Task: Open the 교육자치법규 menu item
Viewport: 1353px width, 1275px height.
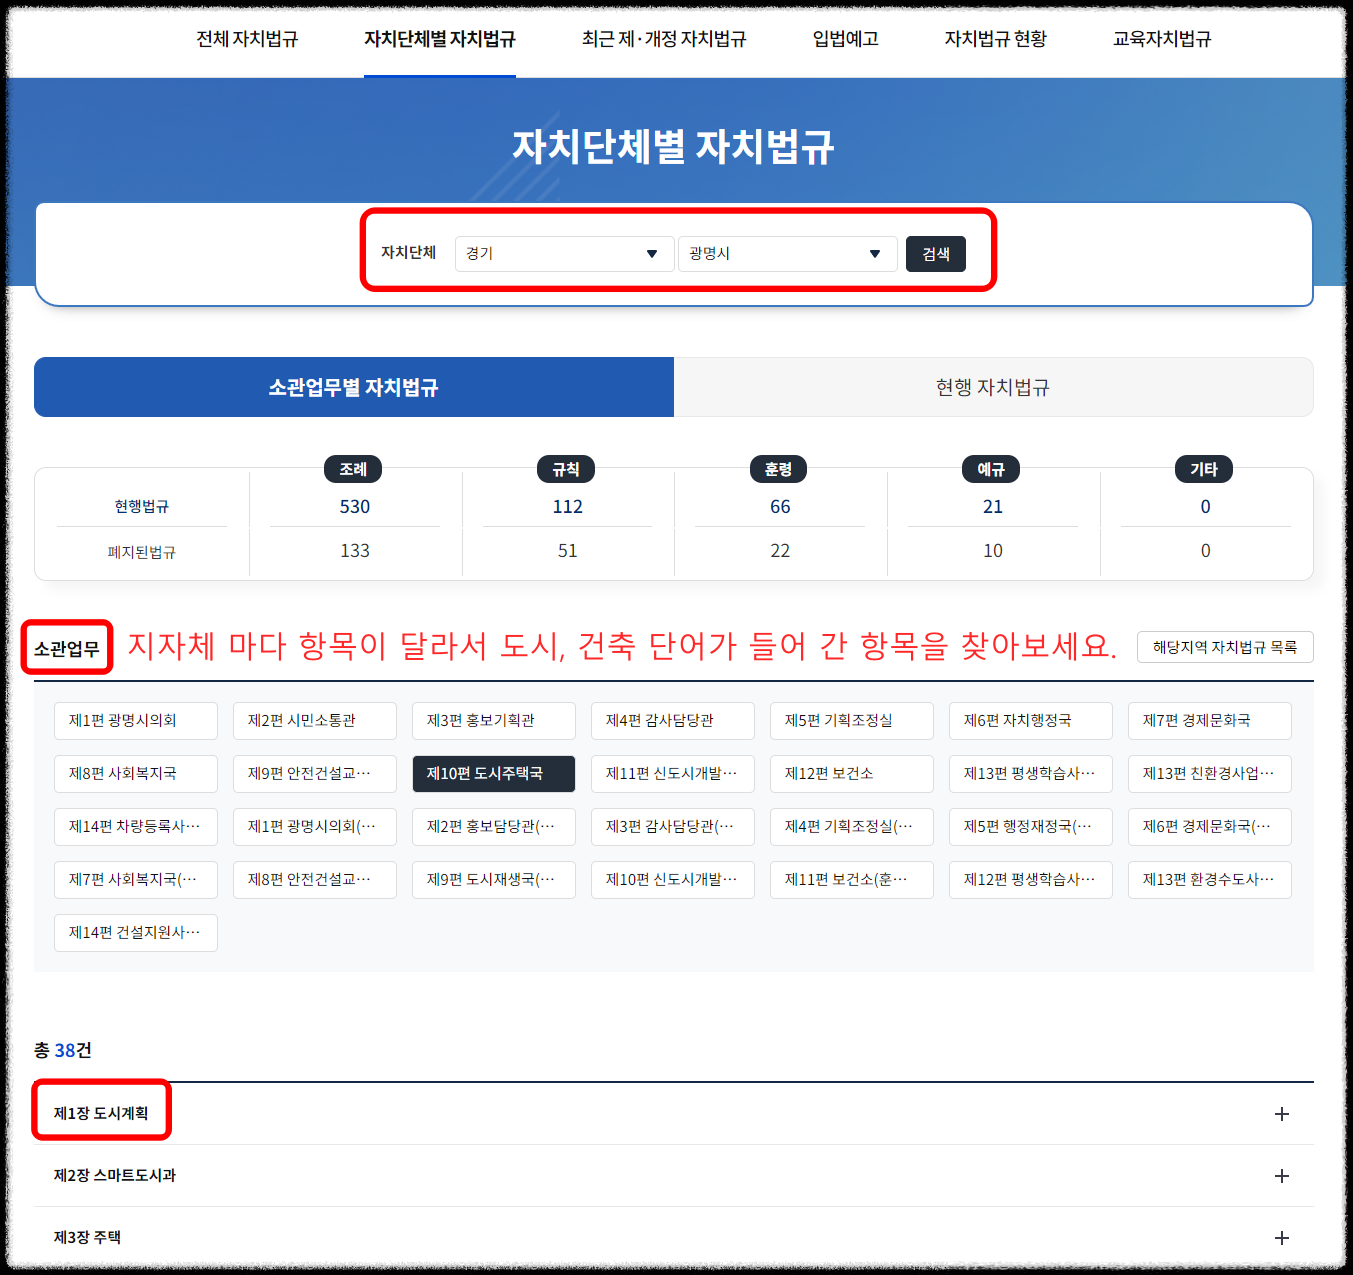Action: coord(1161,39)
